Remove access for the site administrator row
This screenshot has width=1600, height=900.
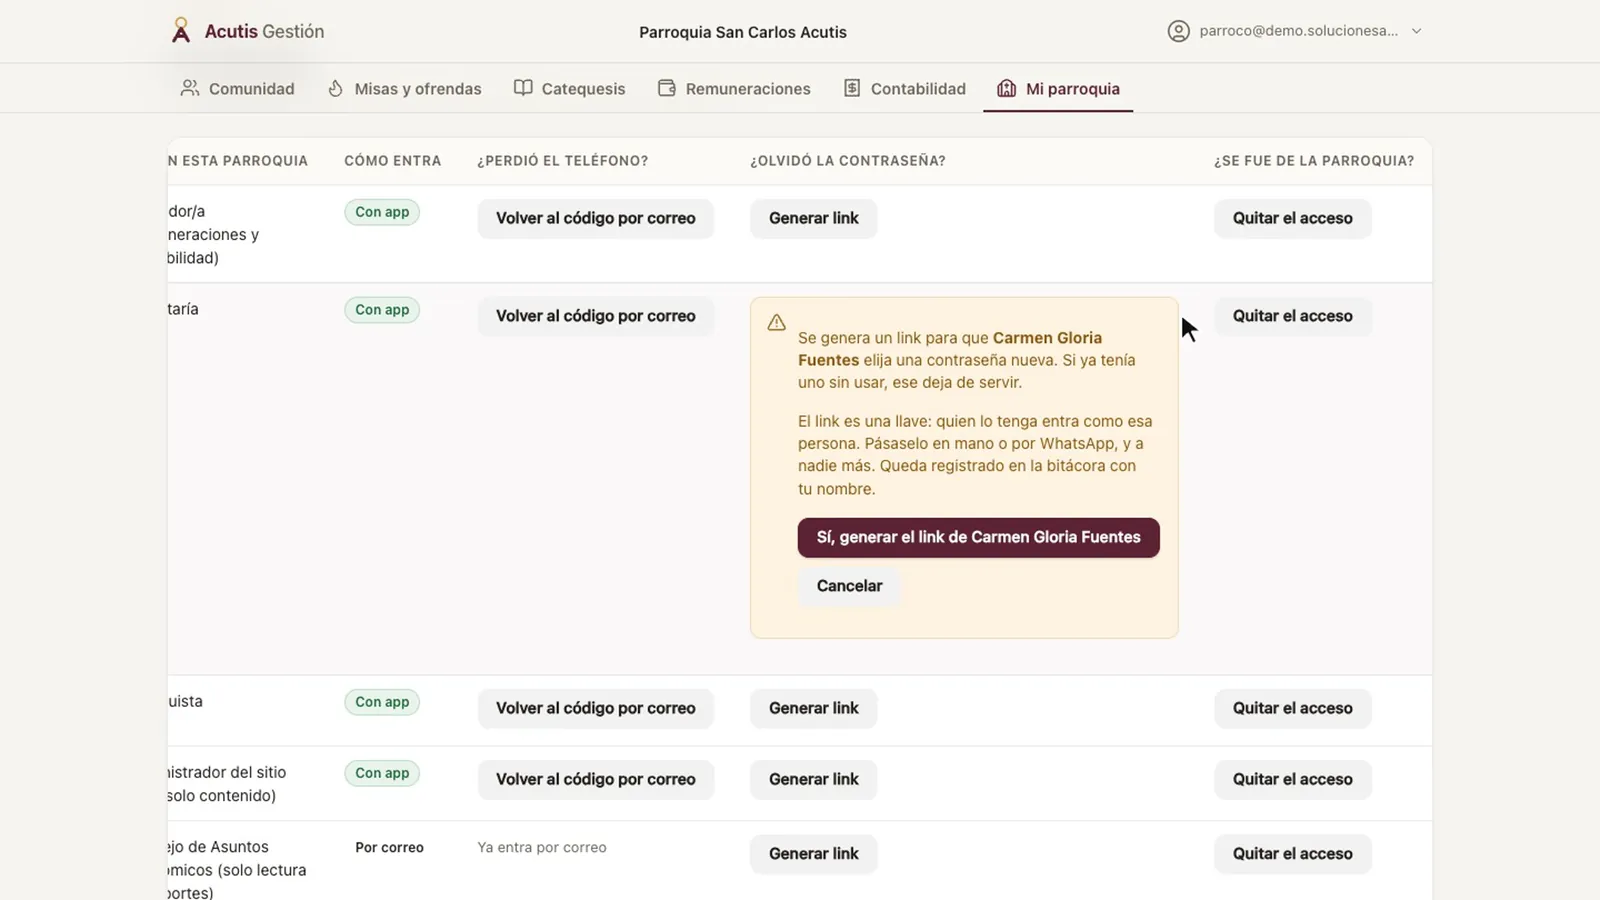tap(1293, 779)
